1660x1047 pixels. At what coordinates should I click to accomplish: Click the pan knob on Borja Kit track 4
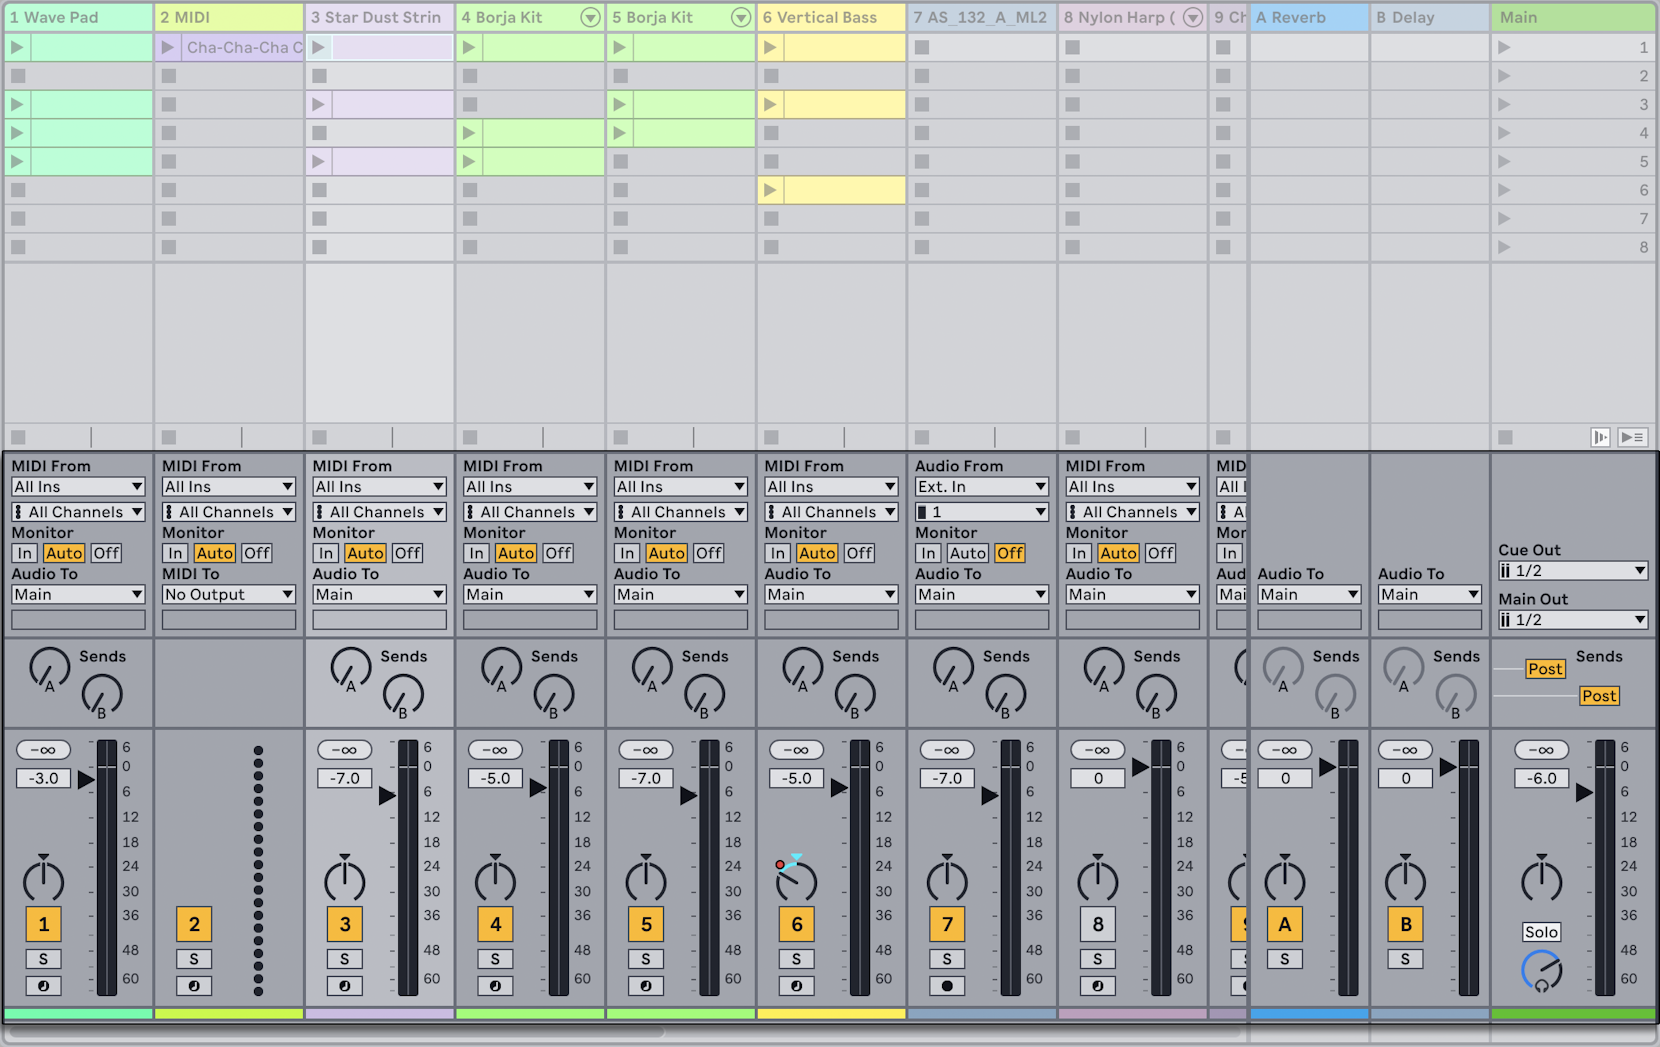point(495,881)
